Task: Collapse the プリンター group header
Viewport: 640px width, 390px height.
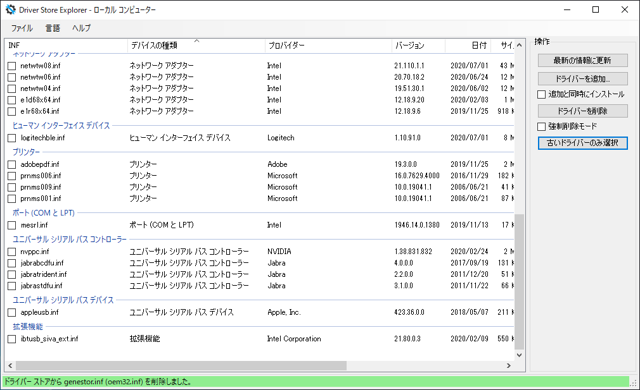Action: (26, 152)
